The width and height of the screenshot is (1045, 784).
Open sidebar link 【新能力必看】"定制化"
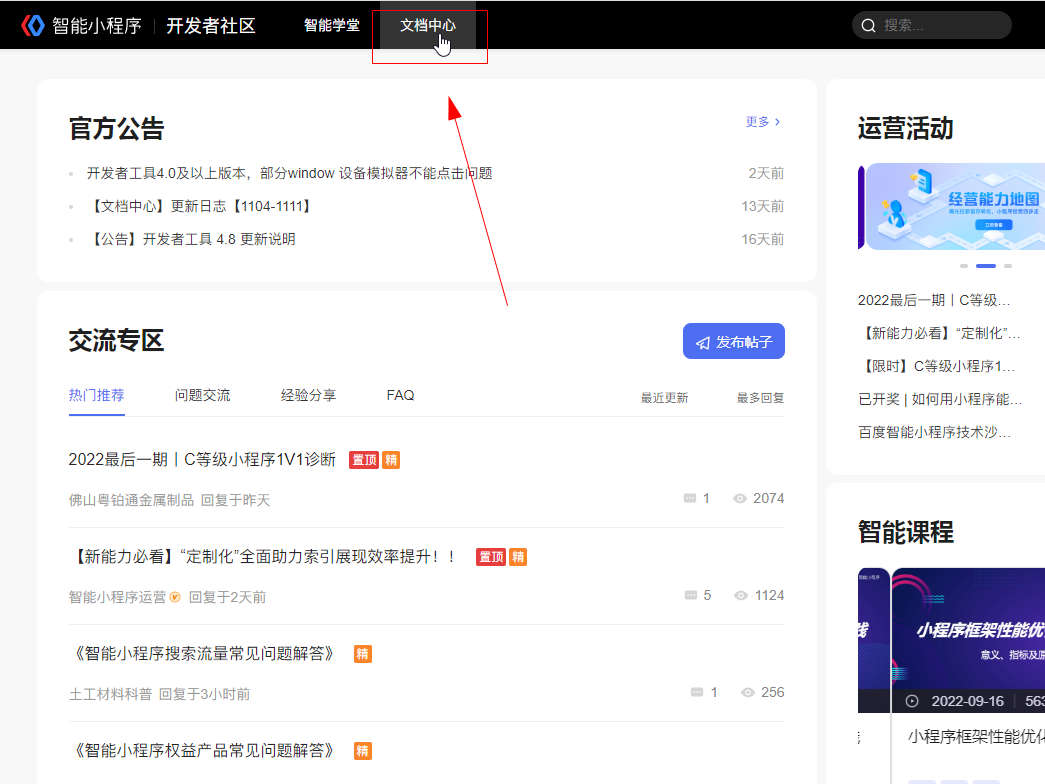[940, 333]
